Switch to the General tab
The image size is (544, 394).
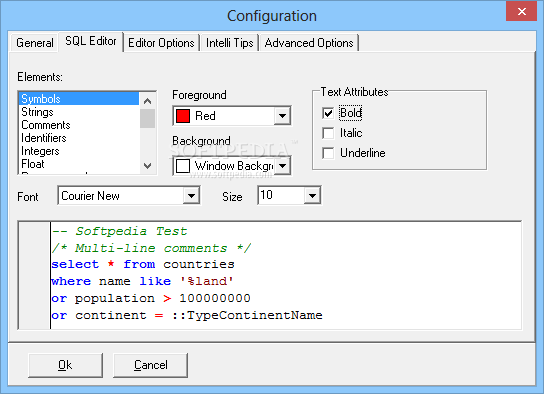click(34, 43)
